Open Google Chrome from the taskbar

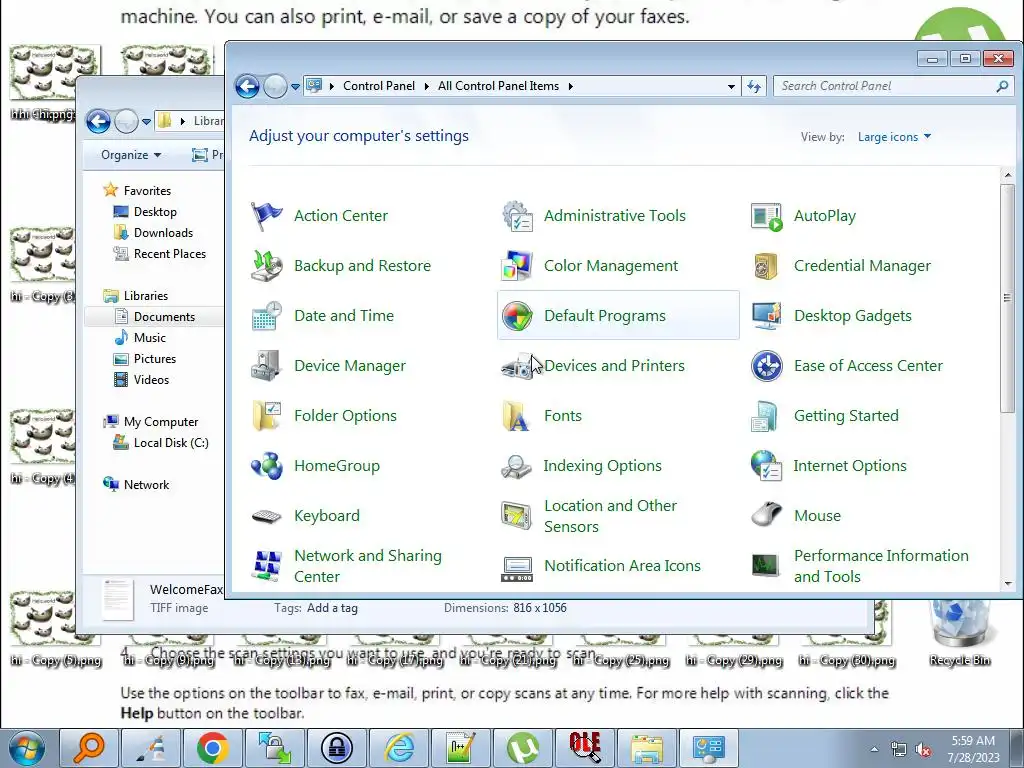tap(212, 748)
